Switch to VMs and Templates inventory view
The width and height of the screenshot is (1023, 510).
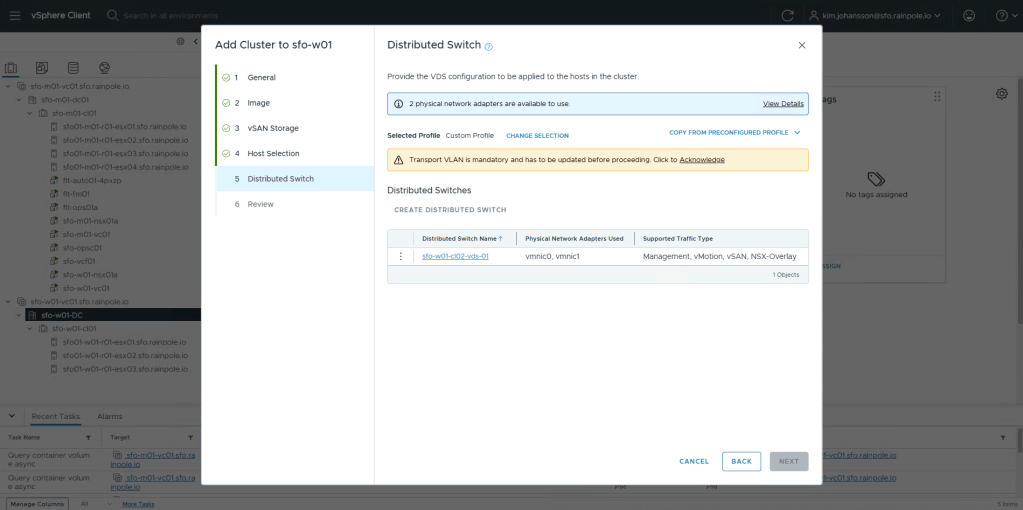coord(42,68)
